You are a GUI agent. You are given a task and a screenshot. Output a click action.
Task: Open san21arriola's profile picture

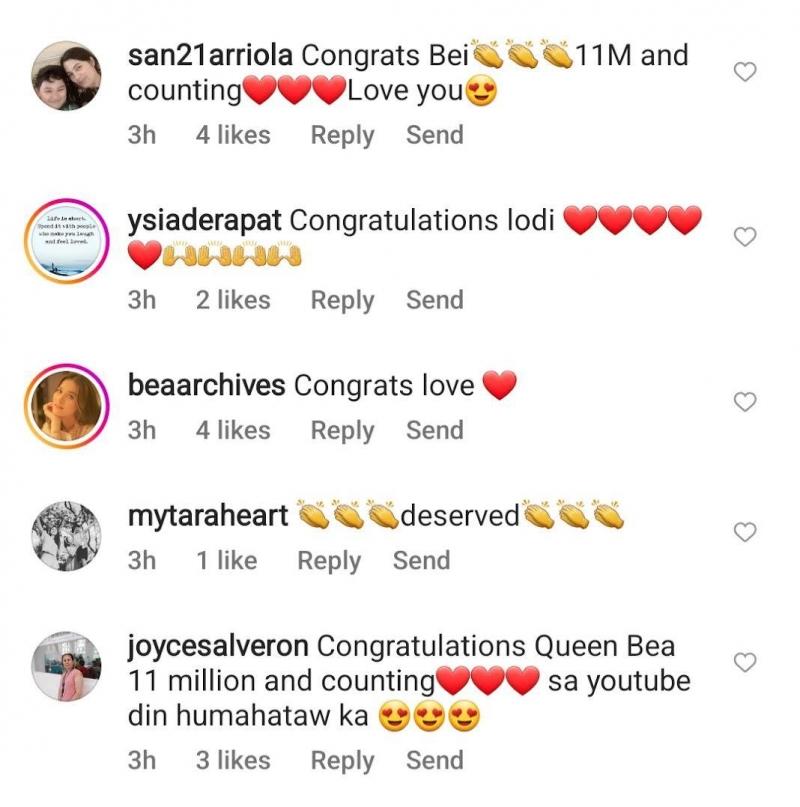67,75
